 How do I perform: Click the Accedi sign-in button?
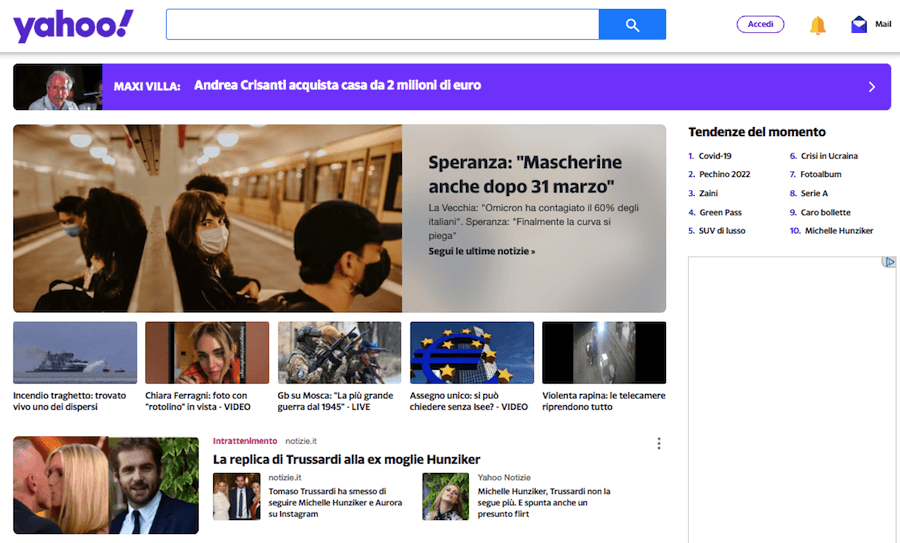[760, 24]
